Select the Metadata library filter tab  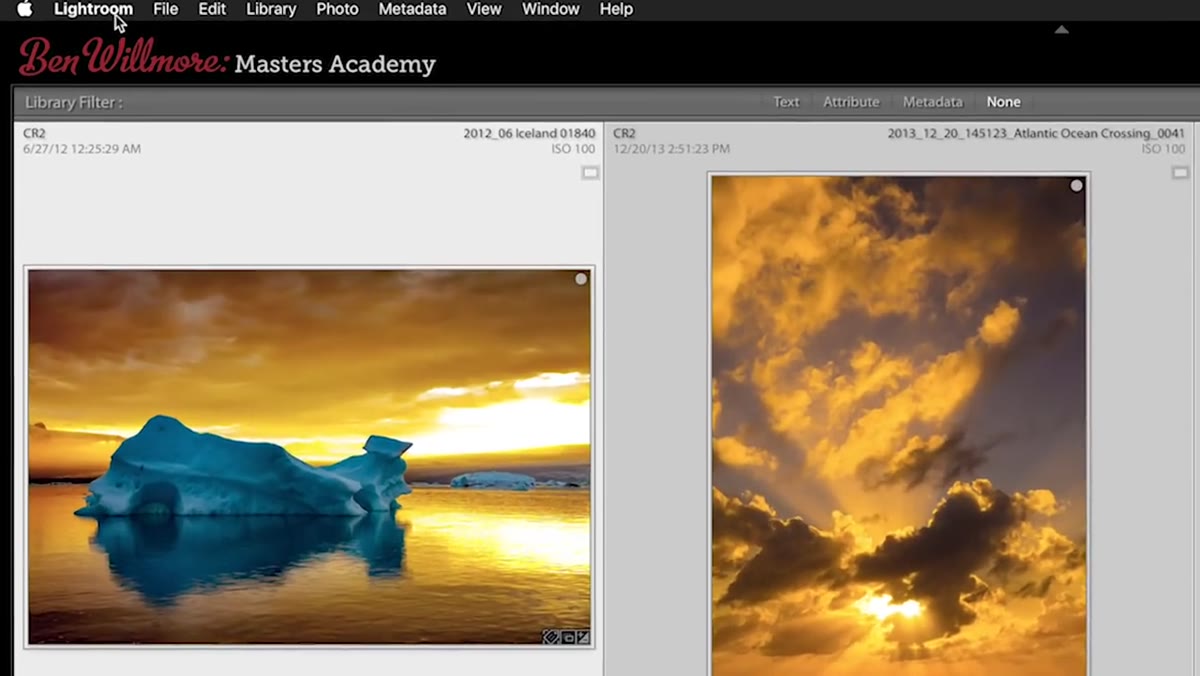click(933, 102)
